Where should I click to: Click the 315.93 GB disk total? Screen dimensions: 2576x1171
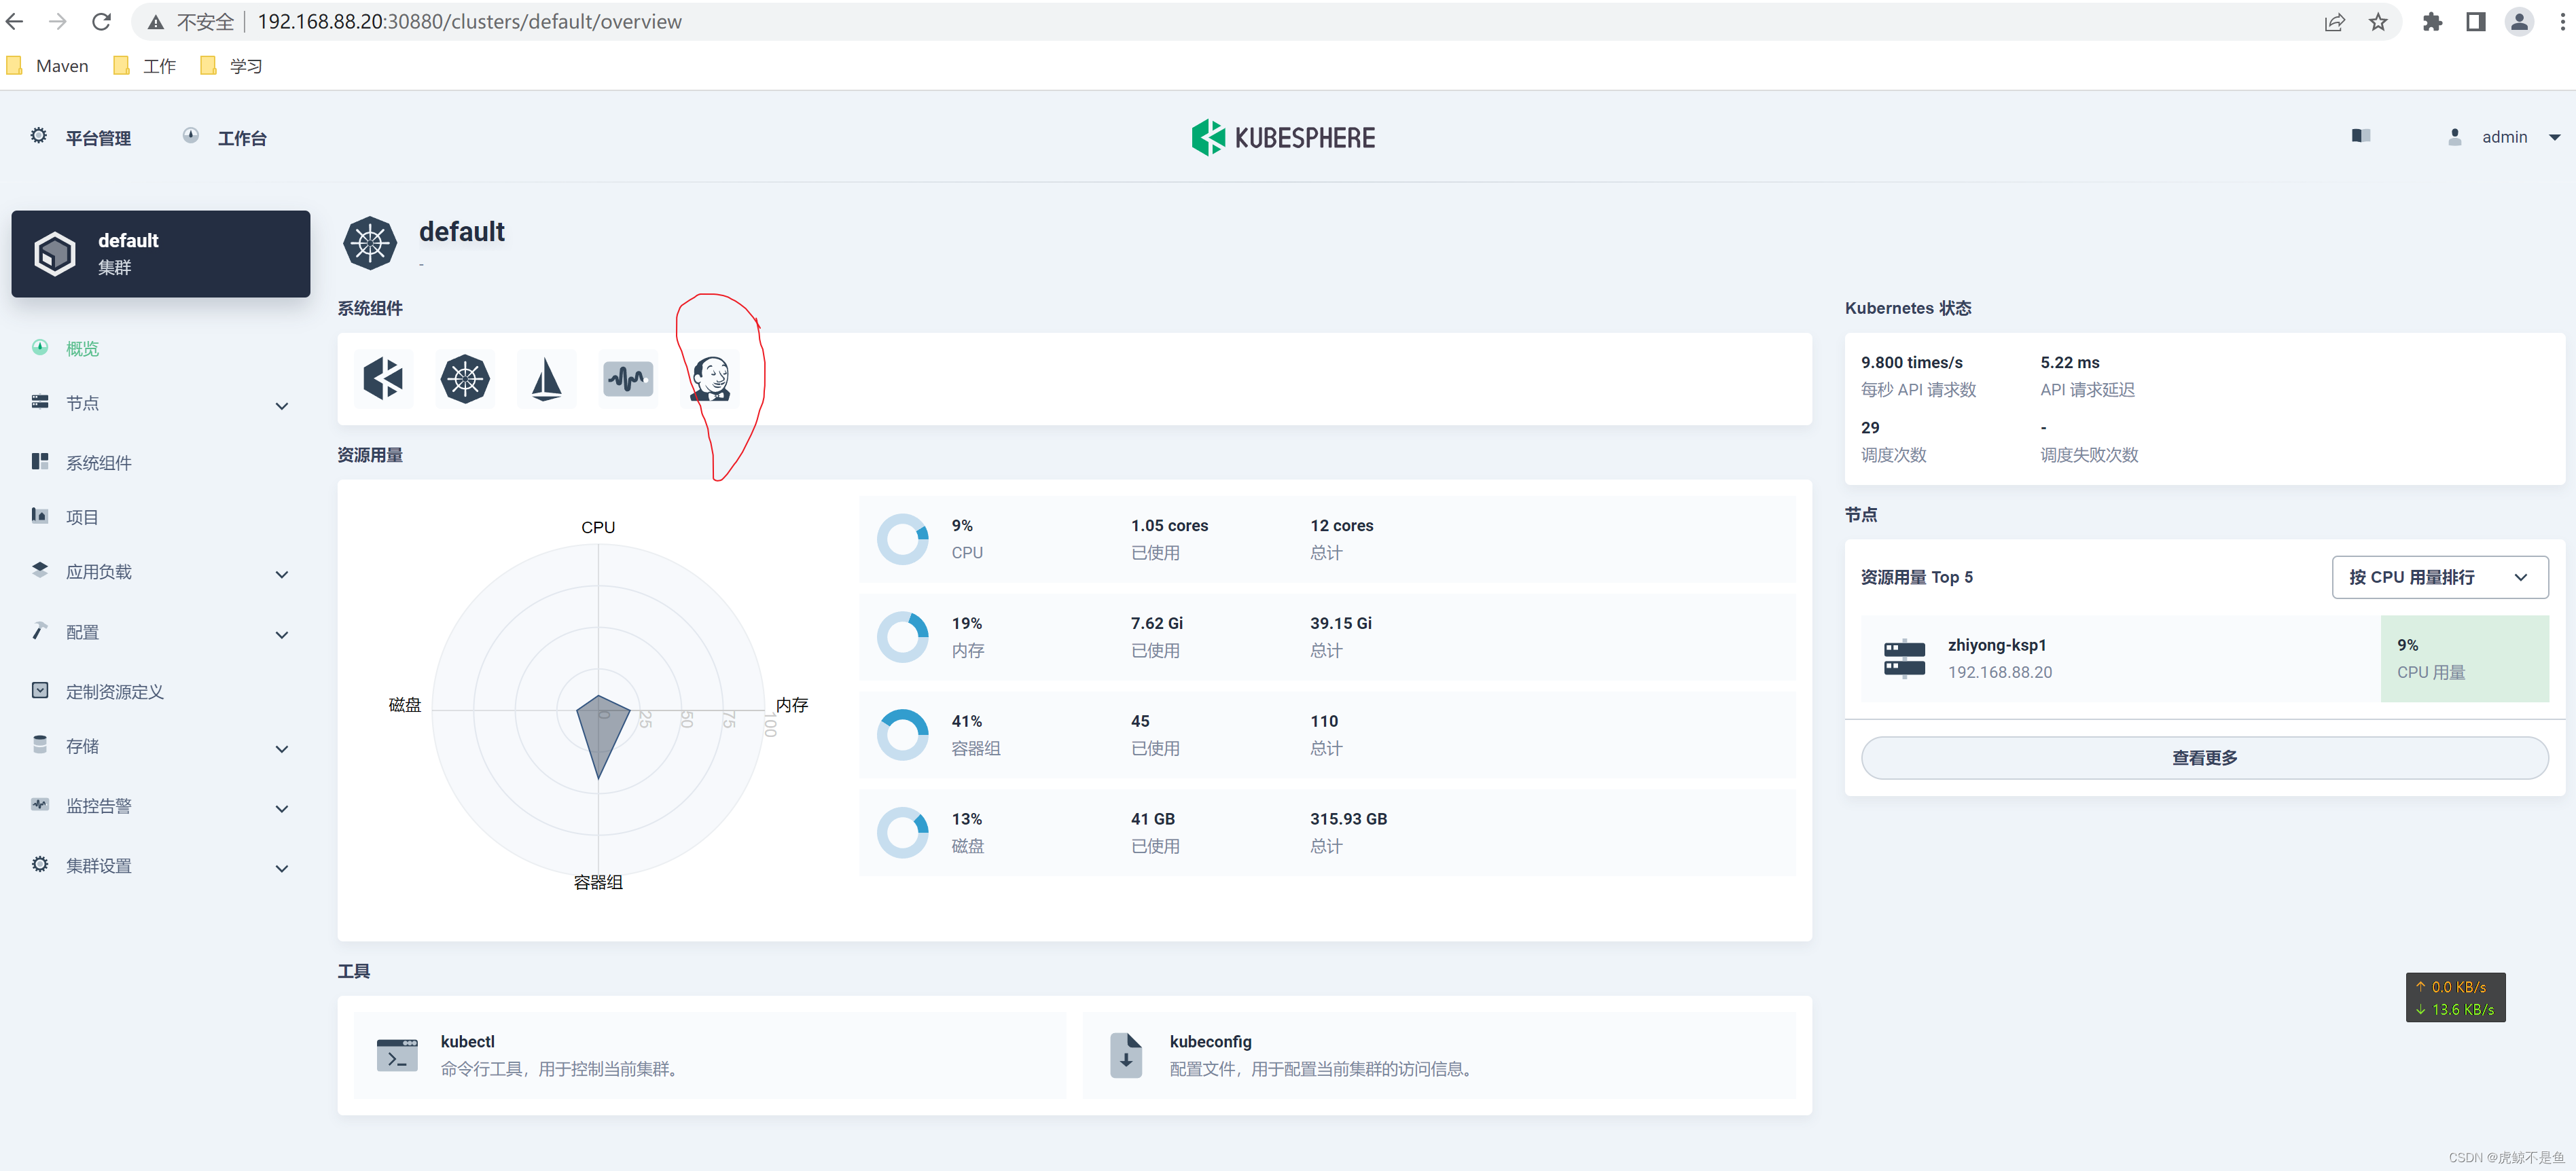point(1348,819)
